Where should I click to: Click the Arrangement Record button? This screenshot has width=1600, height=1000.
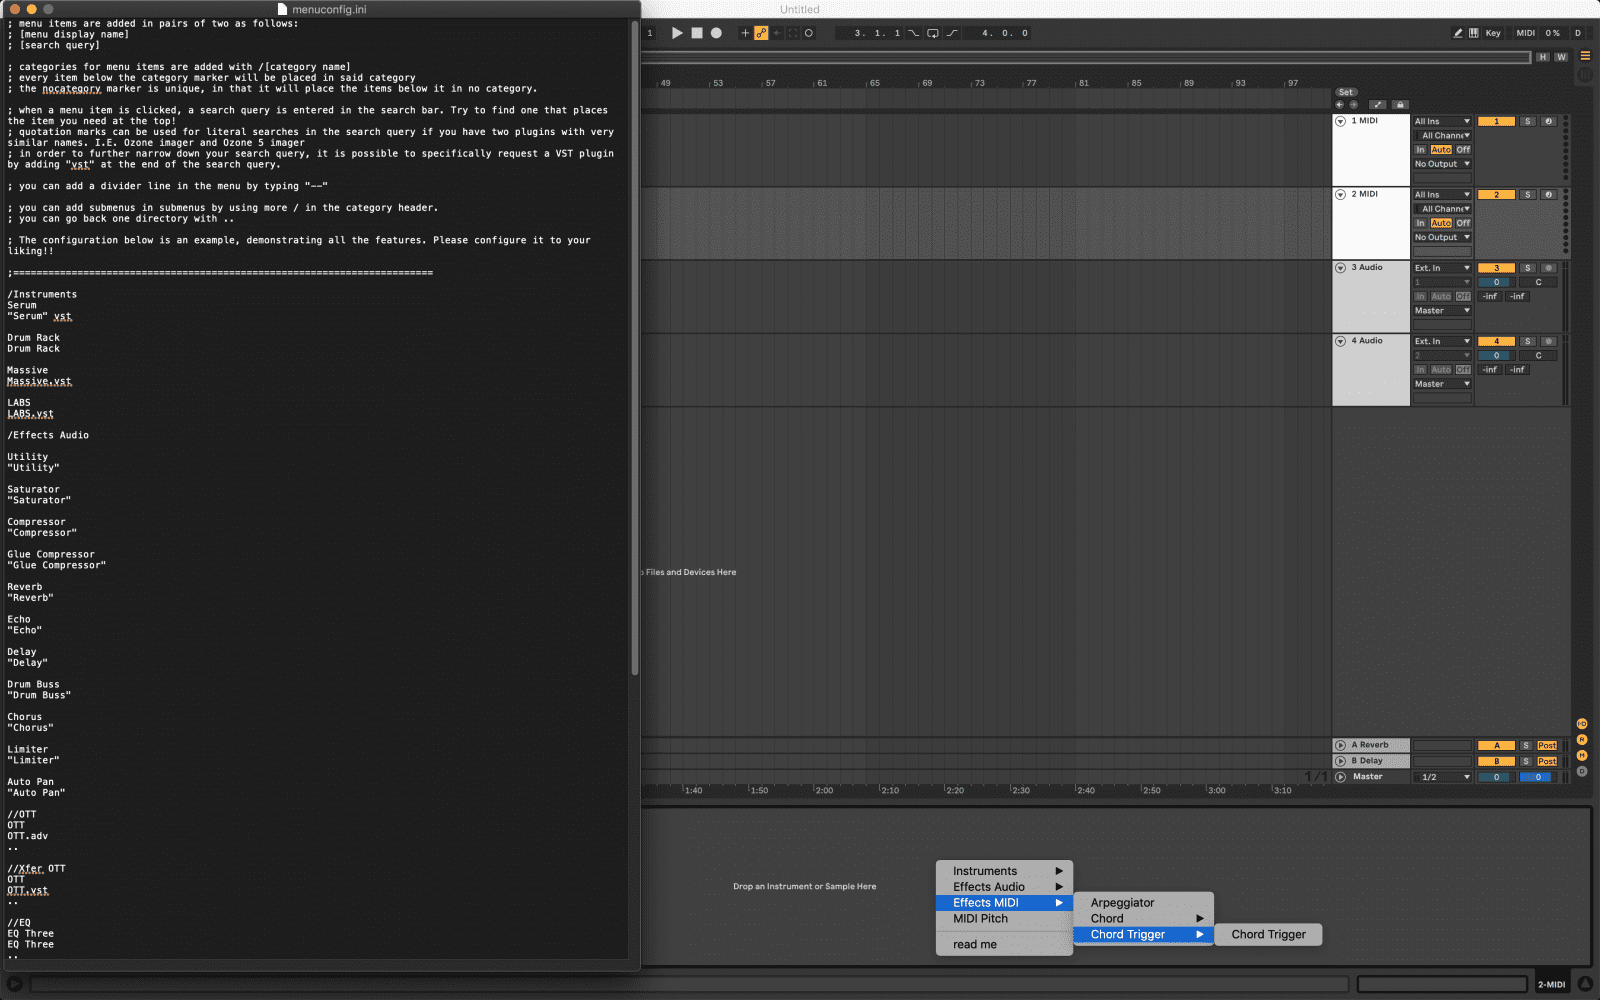(716, 33)
